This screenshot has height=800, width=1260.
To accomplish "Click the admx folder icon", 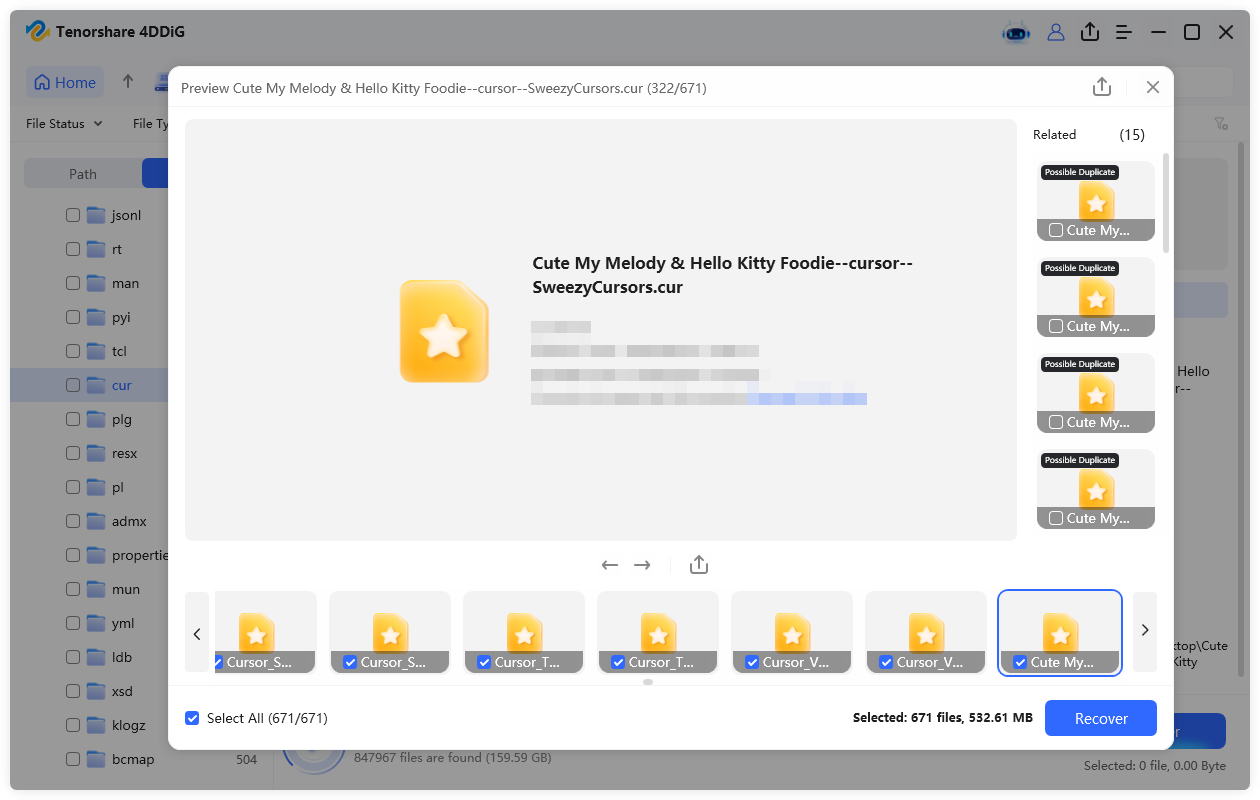I will [x=96, y=521].
